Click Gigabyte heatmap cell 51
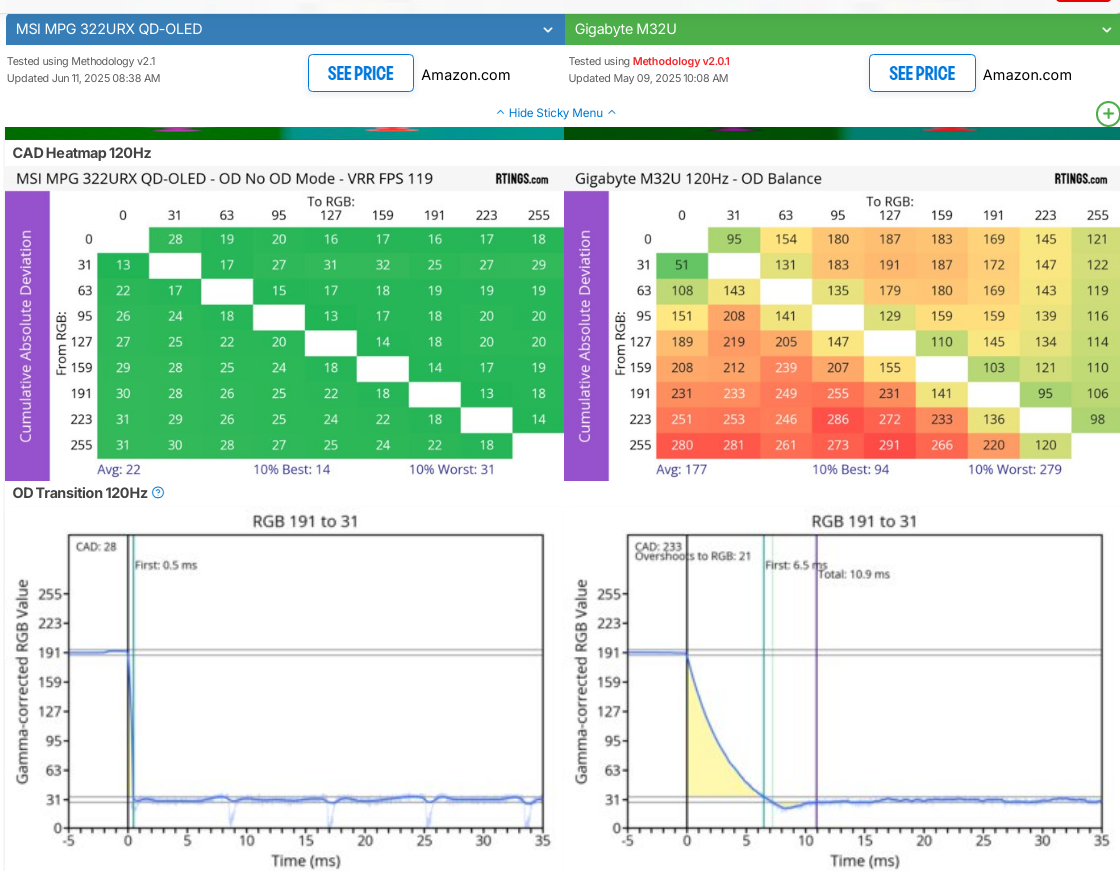The height and width of the screenshot is (871, 1120). [681, 265]
